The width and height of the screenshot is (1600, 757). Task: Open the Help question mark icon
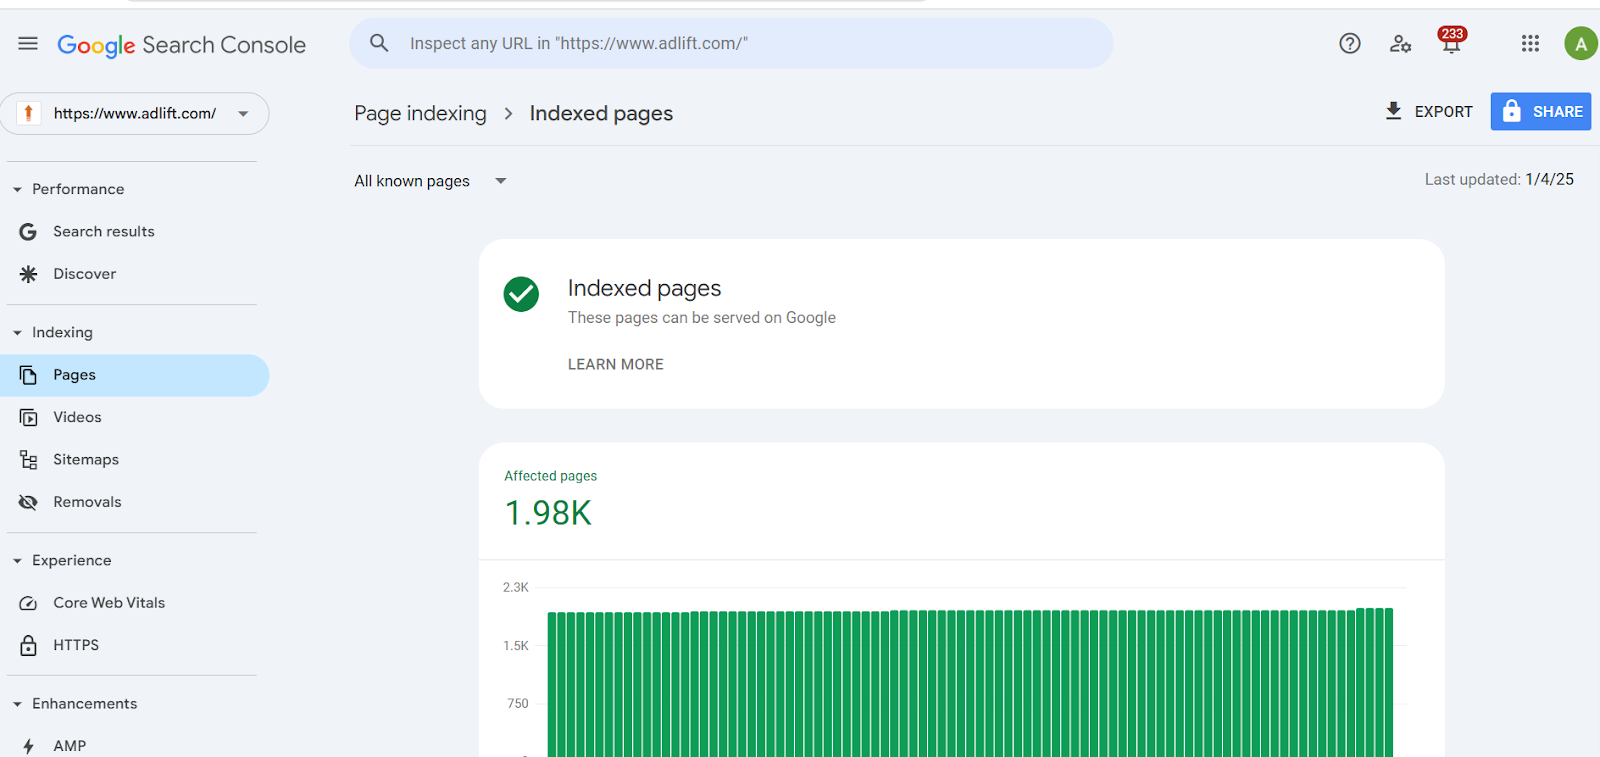click(x=1350, y=43)
